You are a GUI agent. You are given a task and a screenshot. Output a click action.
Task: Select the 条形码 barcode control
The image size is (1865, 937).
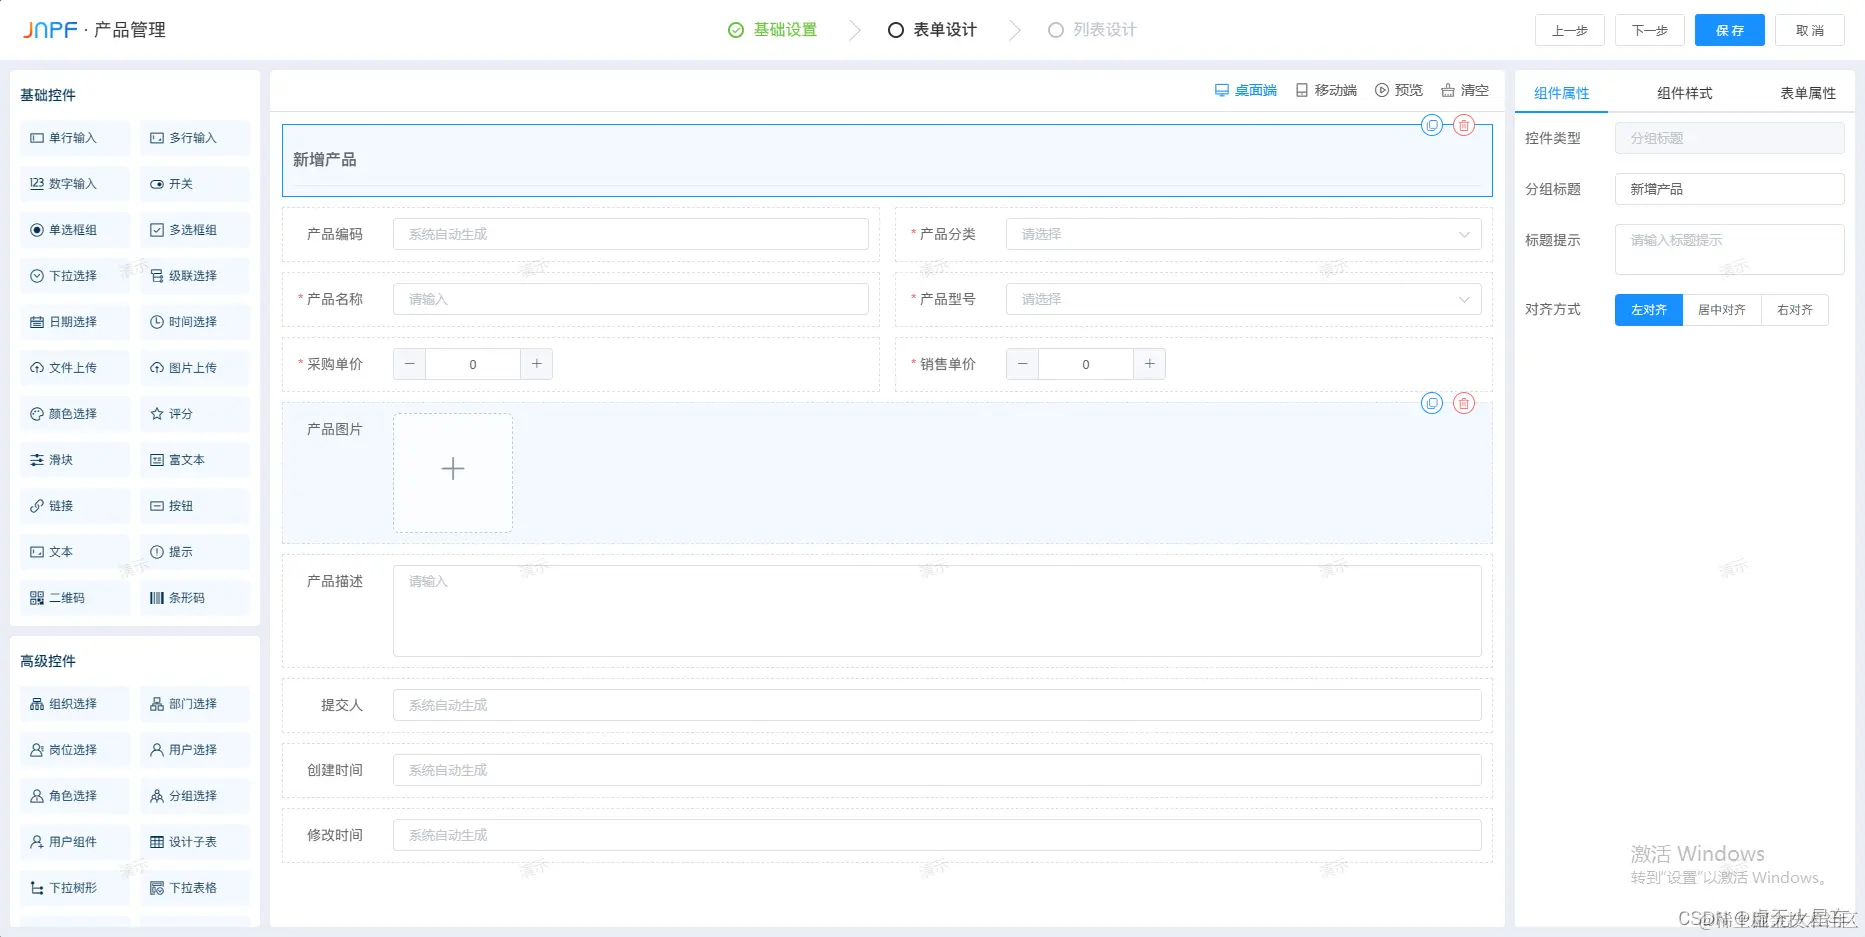click(x=195, y=598)
